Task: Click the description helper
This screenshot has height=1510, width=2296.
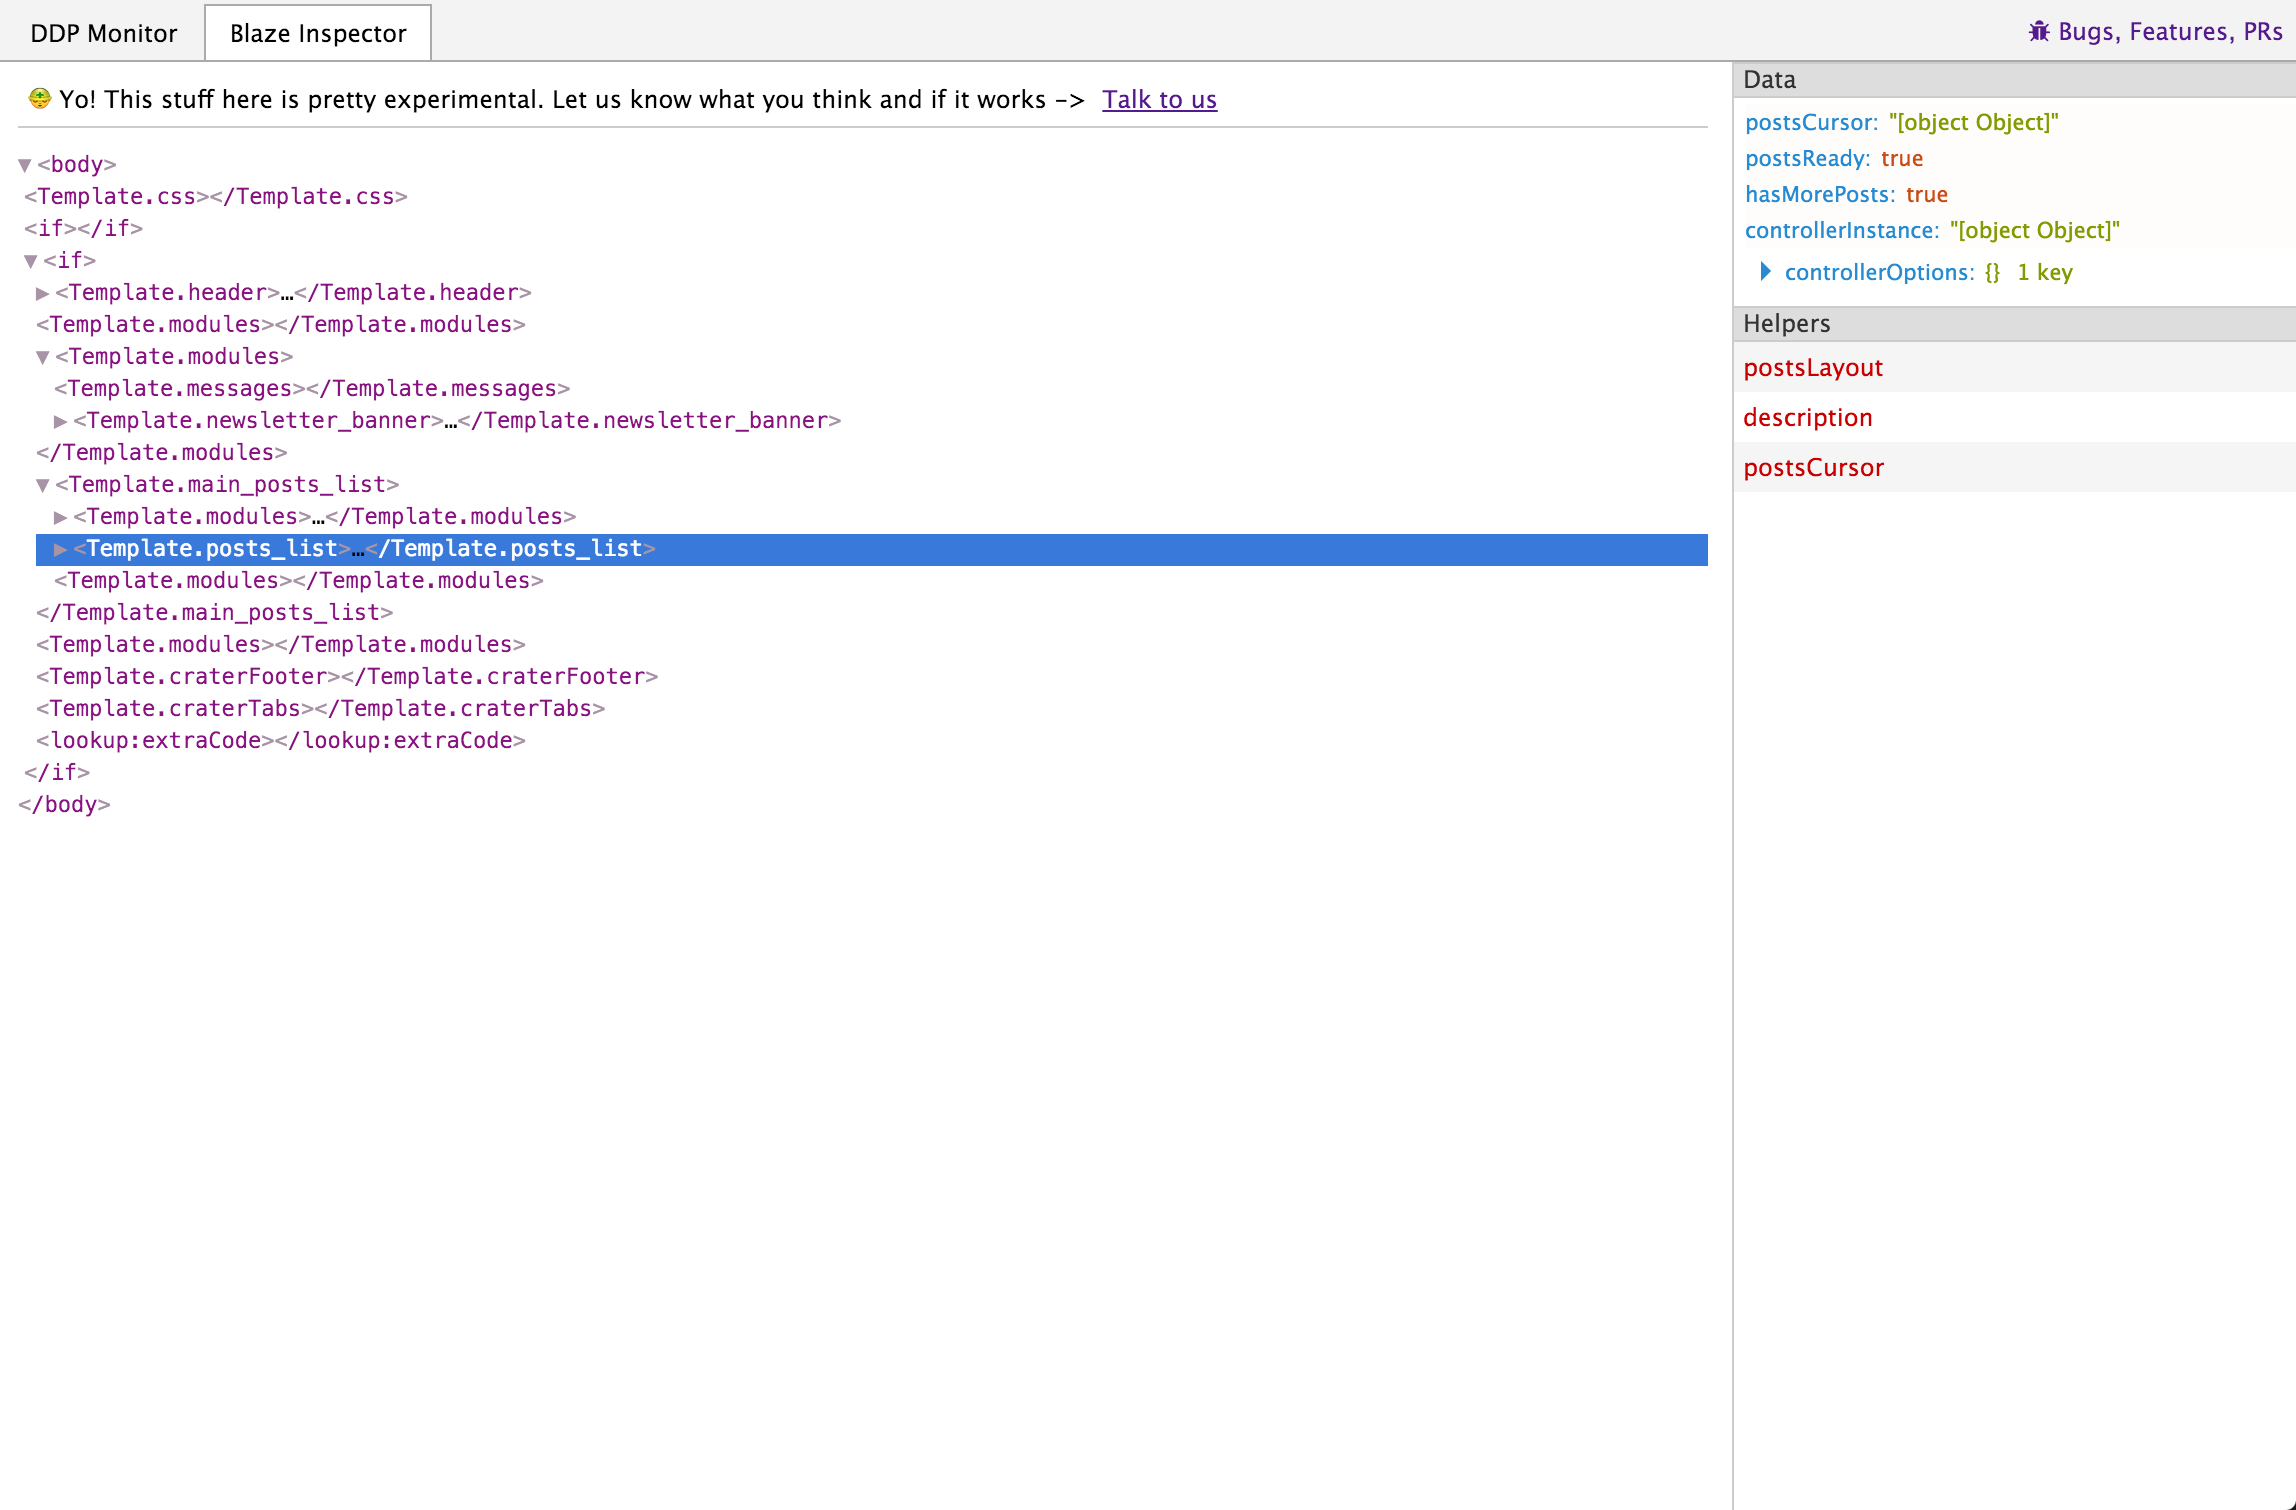Action: tap(1807, 417)
